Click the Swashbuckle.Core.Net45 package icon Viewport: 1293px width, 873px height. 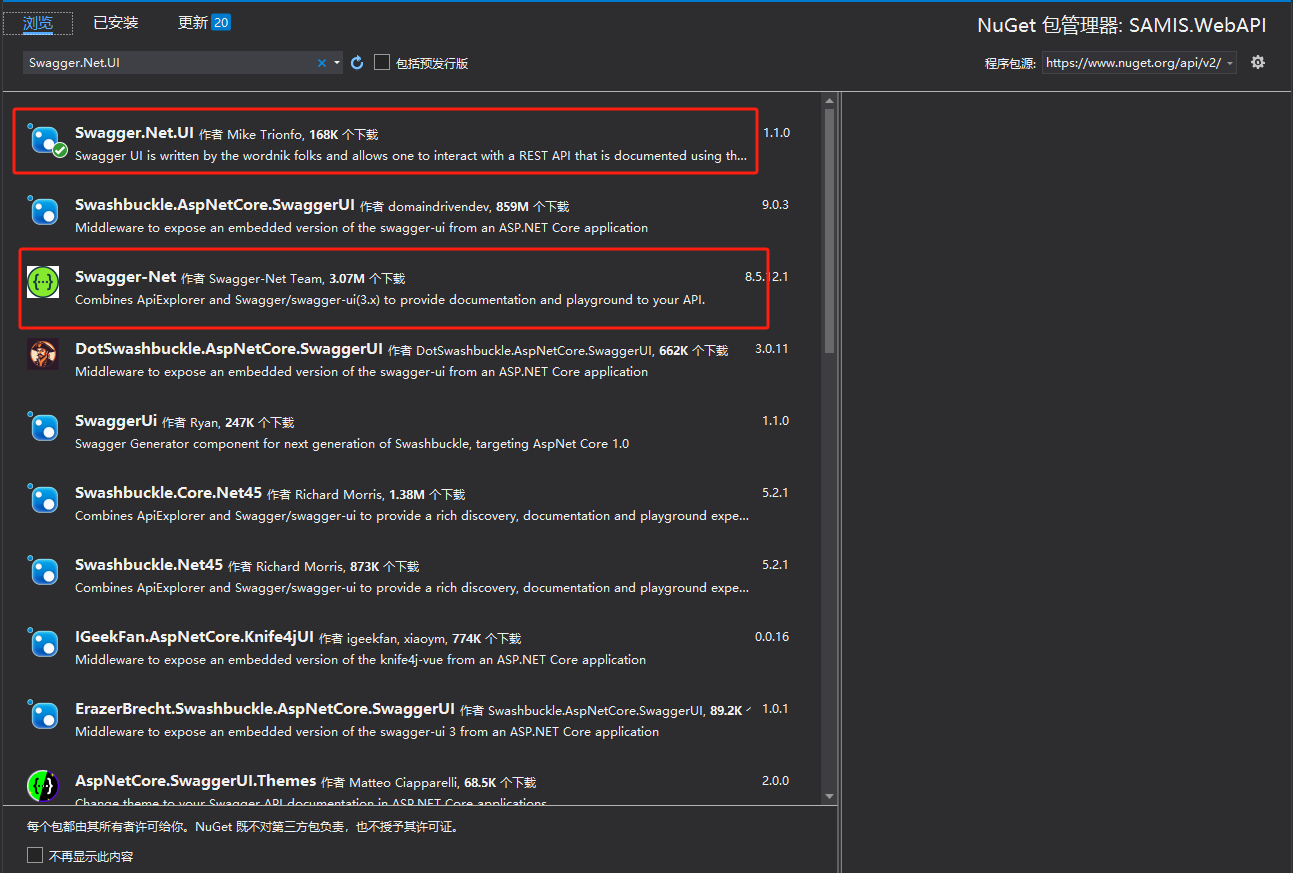click(x=43, y=499)
